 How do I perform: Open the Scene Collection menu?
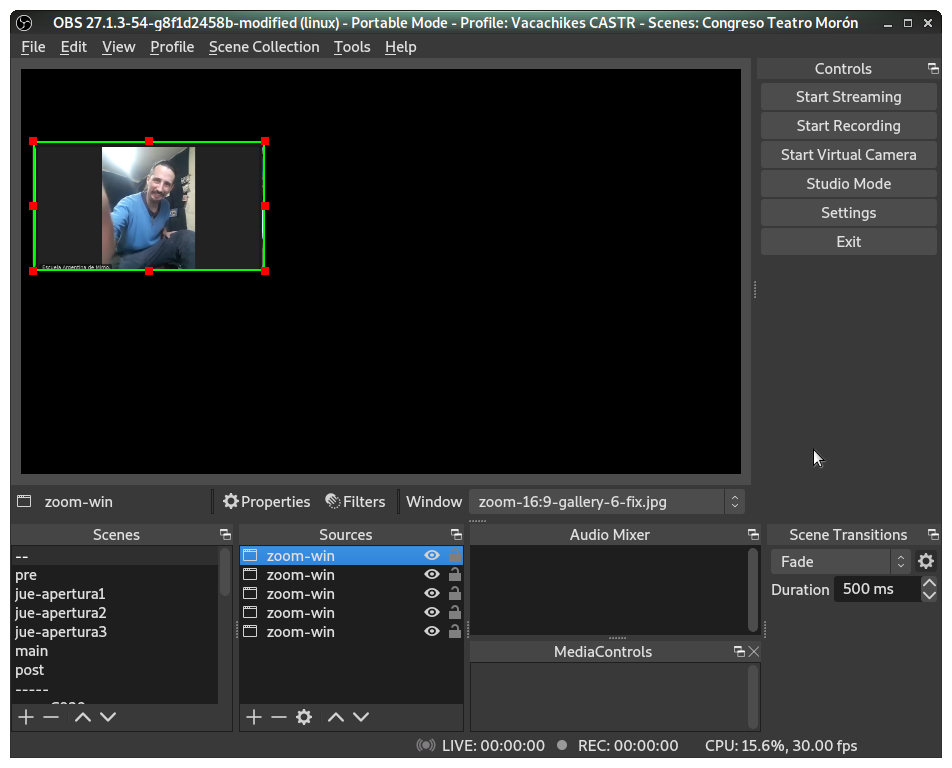[263, 47]
